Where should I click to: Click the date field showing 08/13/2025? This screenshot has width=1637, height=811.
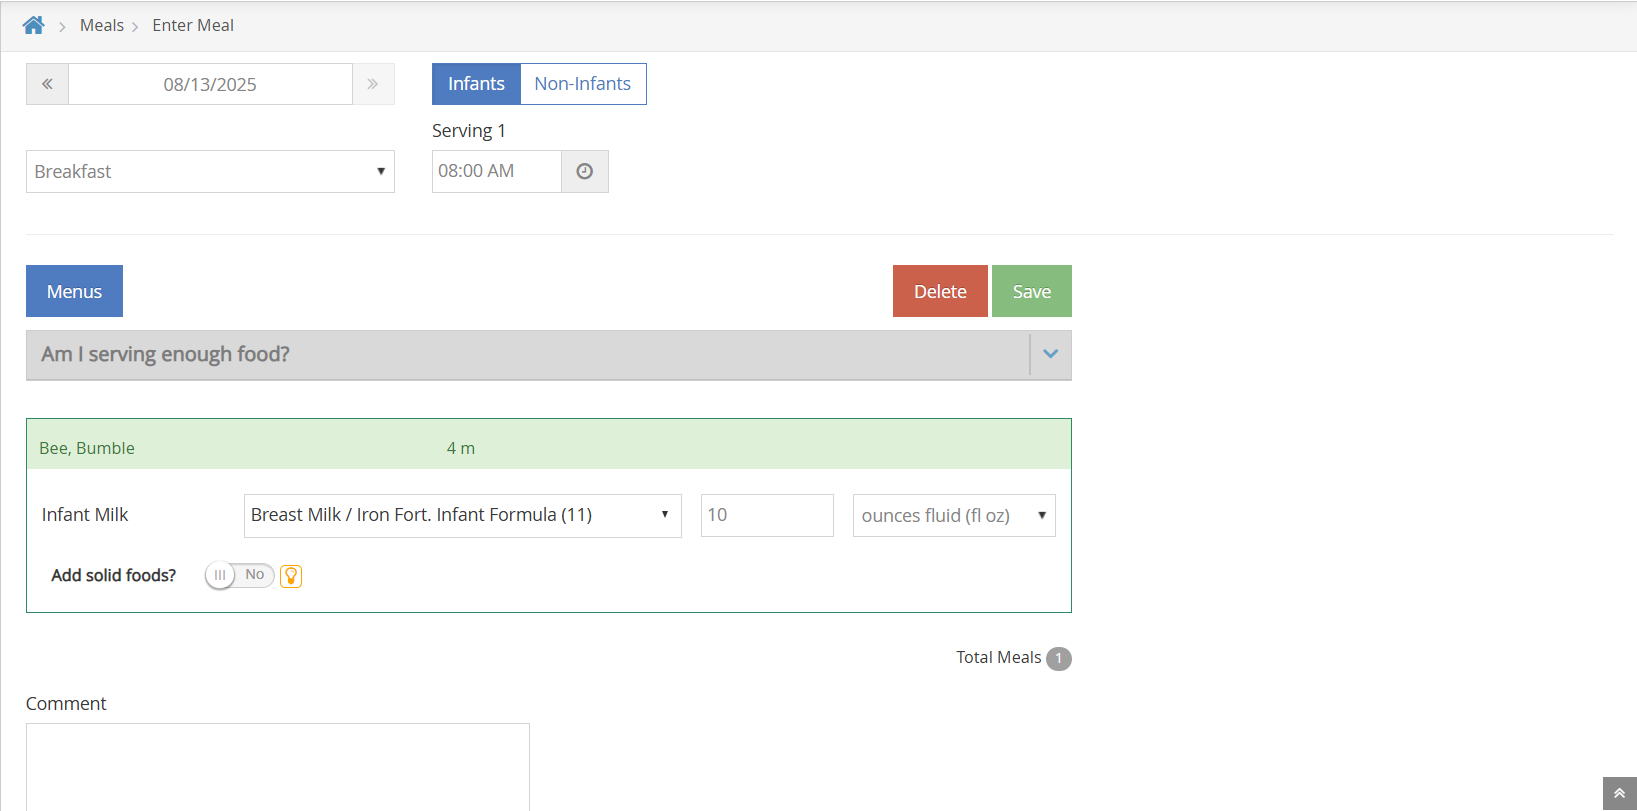point(210,84)
